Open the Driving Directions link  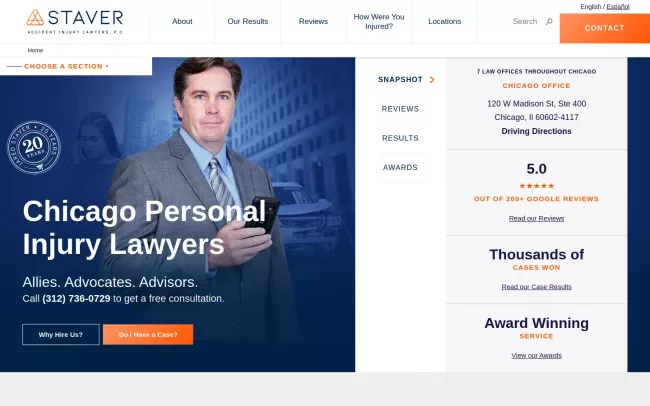pos(536,131)
